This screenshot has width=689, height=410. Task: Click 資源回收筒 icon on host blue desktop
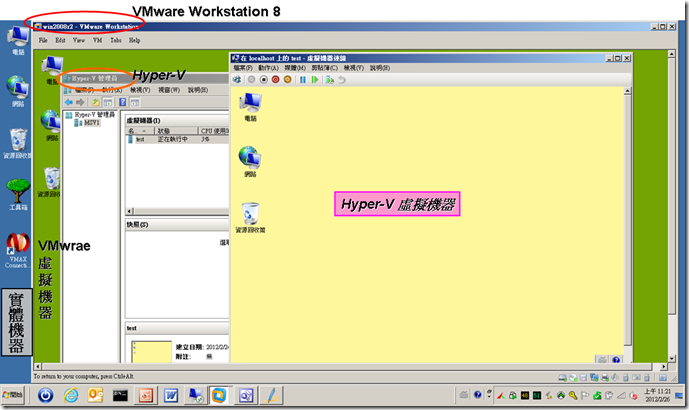tap(17, 144)
